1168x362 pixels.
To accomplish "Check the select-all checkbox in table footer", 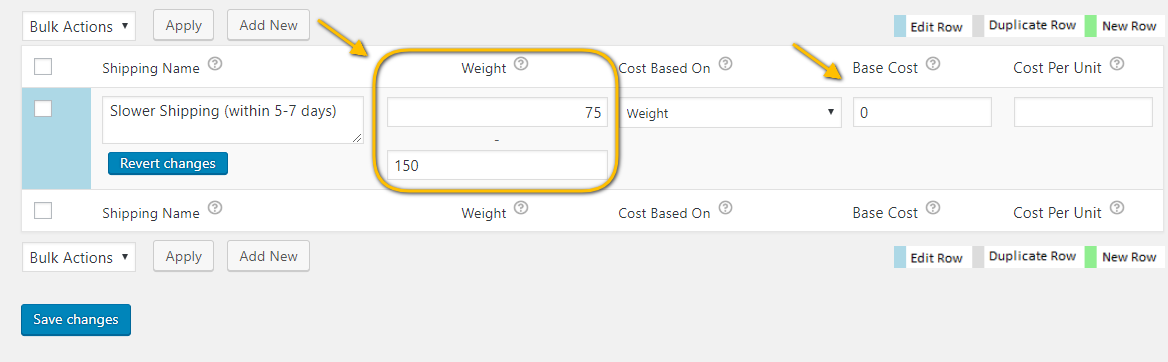I will [x=43, y=211].
